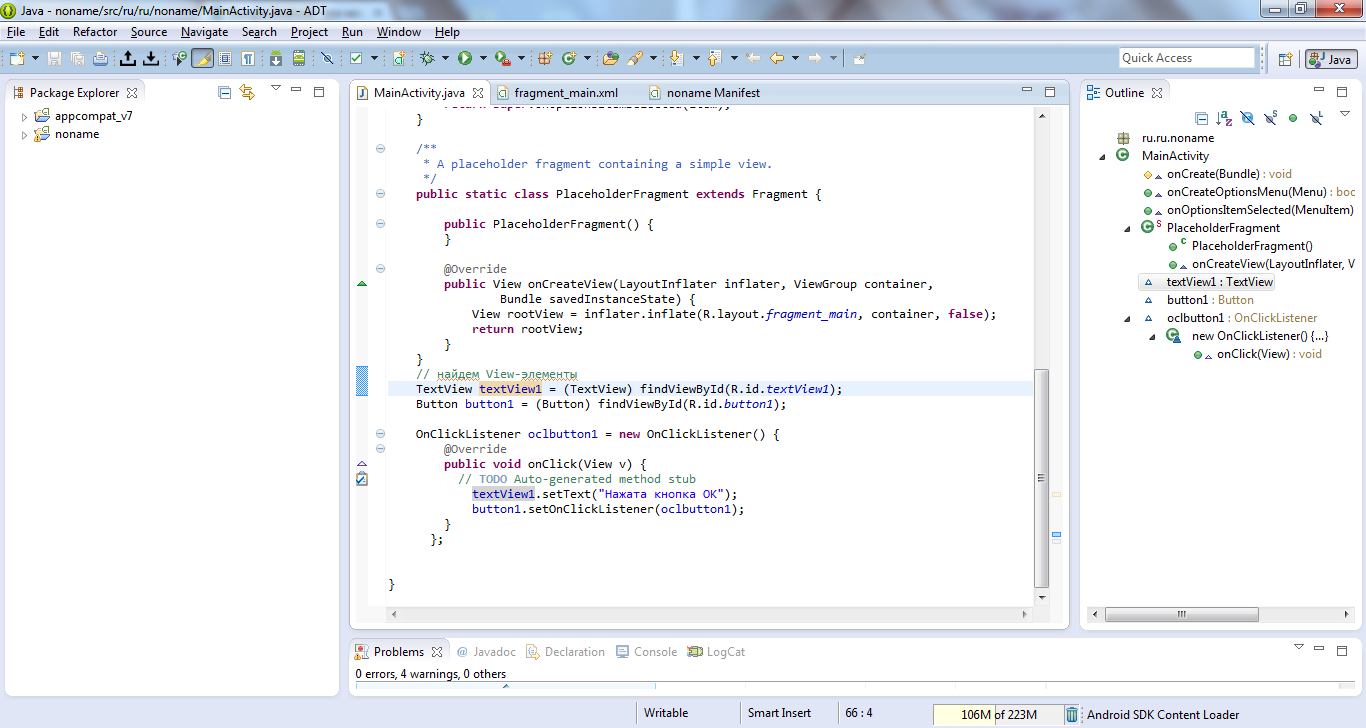Screen dimensions: 1366x728
Task: Fold the onCreateView method in editor
Action: coord(380,269)
